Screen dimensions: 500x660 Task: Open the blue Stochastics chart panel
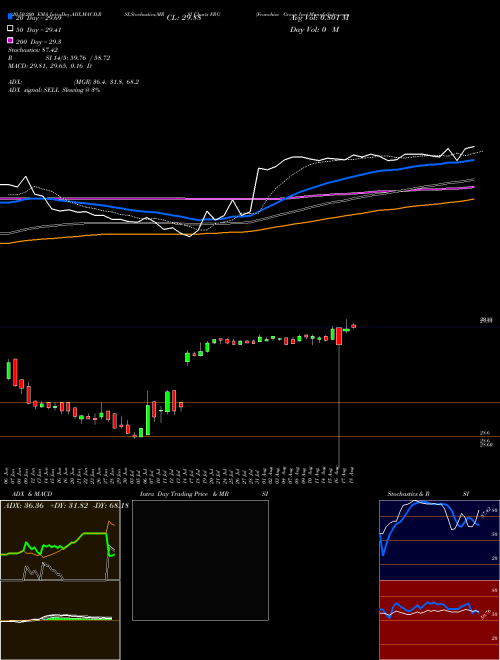coord(439,540)
